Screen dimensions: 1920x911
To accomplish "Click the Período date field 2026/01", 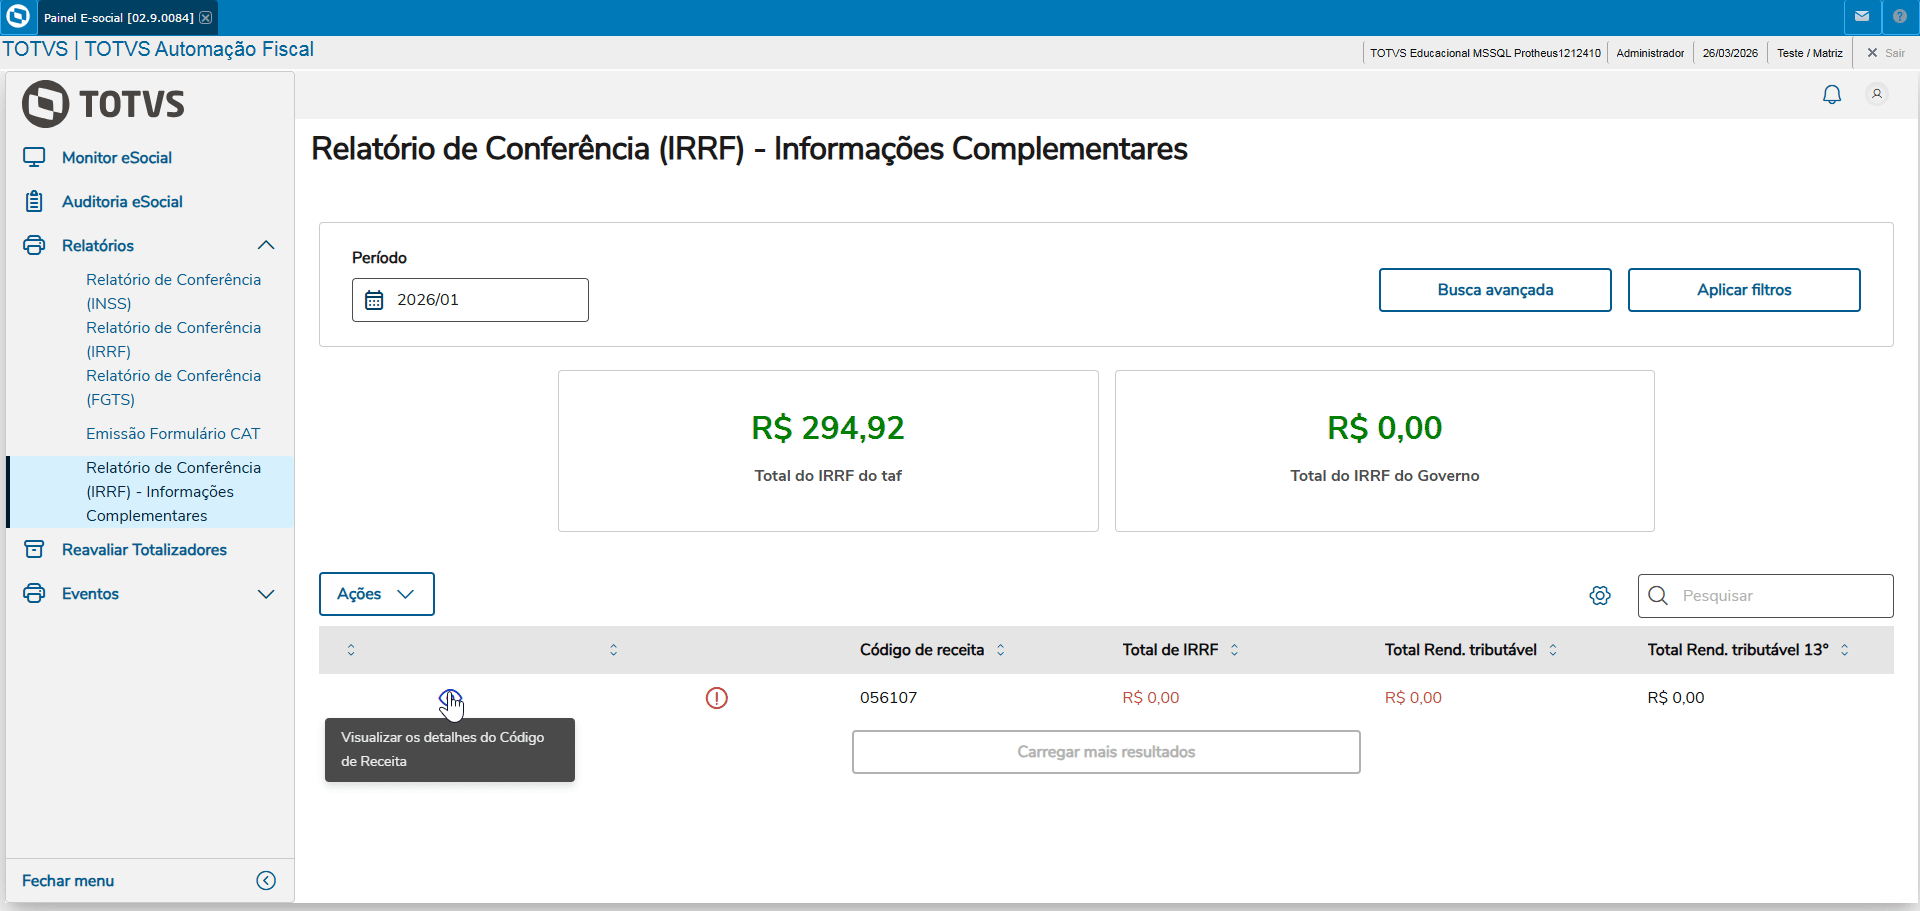I will pos(470,300).
